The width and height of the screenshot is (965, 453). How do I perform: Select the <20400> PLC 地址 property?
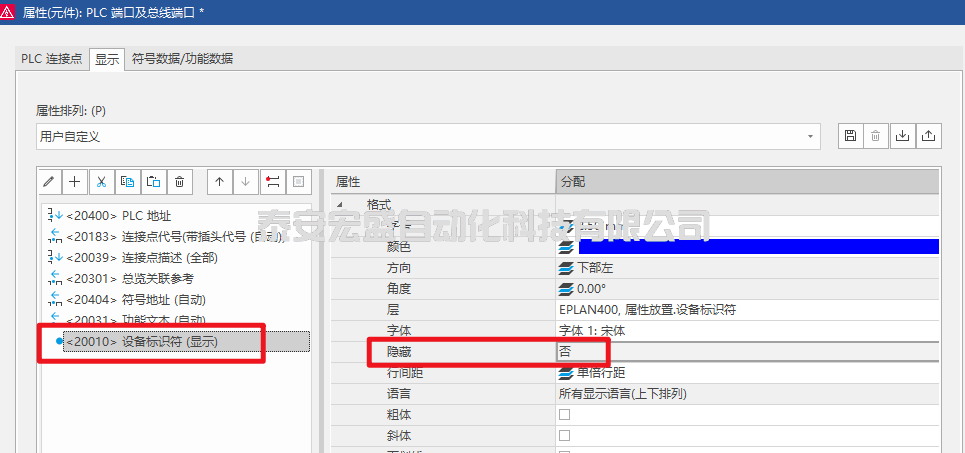pos(119,215)
